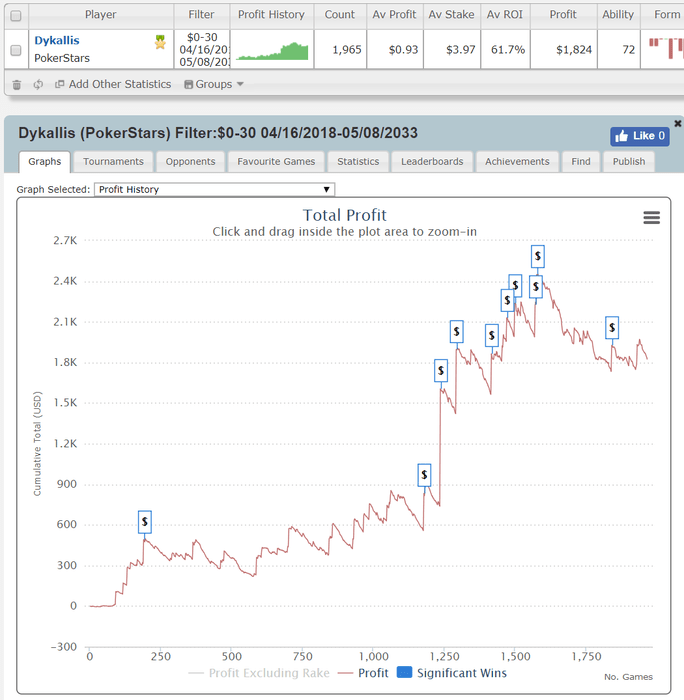Click the $0.93 Av Profit value
Screen dimensions: 684x700
(x=403, y=50)
